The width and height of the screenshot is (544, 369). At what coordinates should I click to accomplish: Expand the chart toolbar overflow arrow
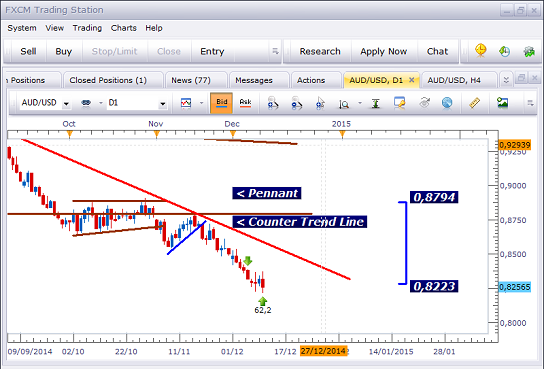tap(530, 103)
